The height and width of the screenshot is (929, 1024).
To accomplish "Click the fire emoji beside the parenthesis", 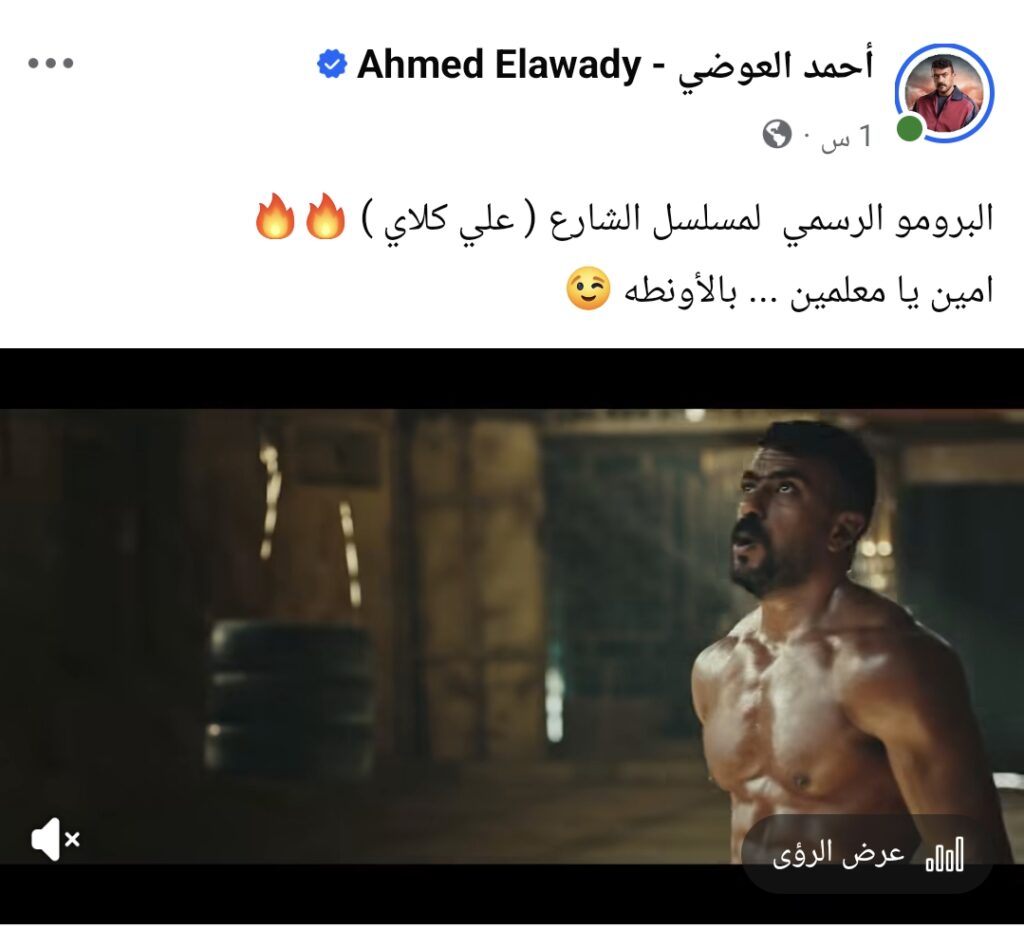I will (325, 215).
